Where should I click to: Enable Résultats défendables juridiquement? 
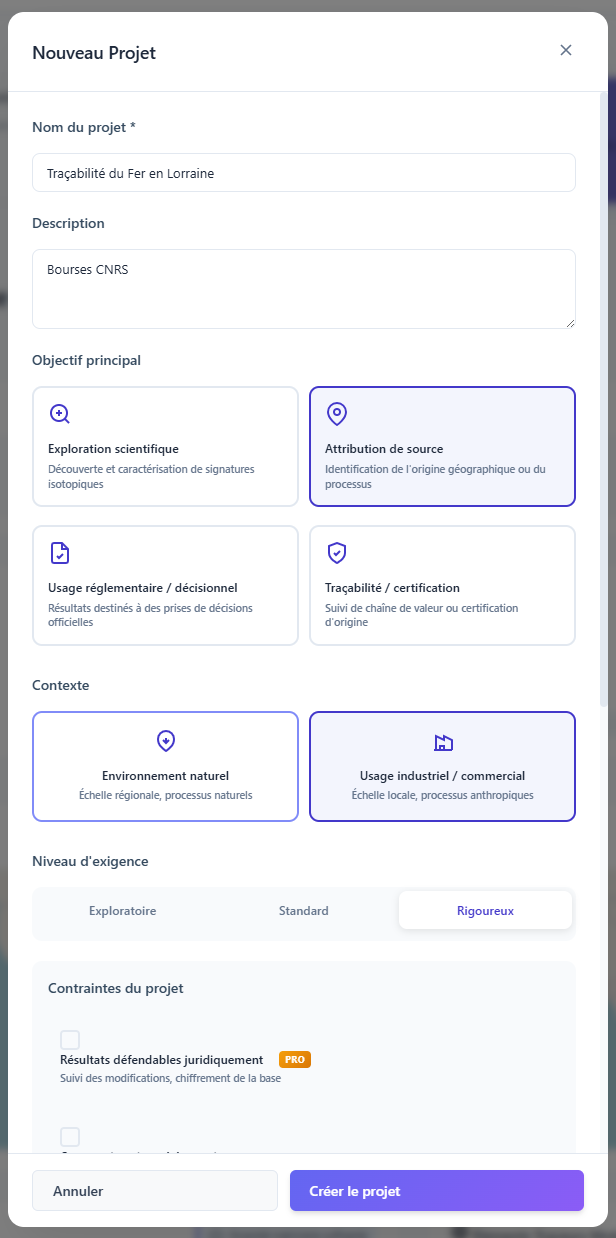(x=70, y=1039)
